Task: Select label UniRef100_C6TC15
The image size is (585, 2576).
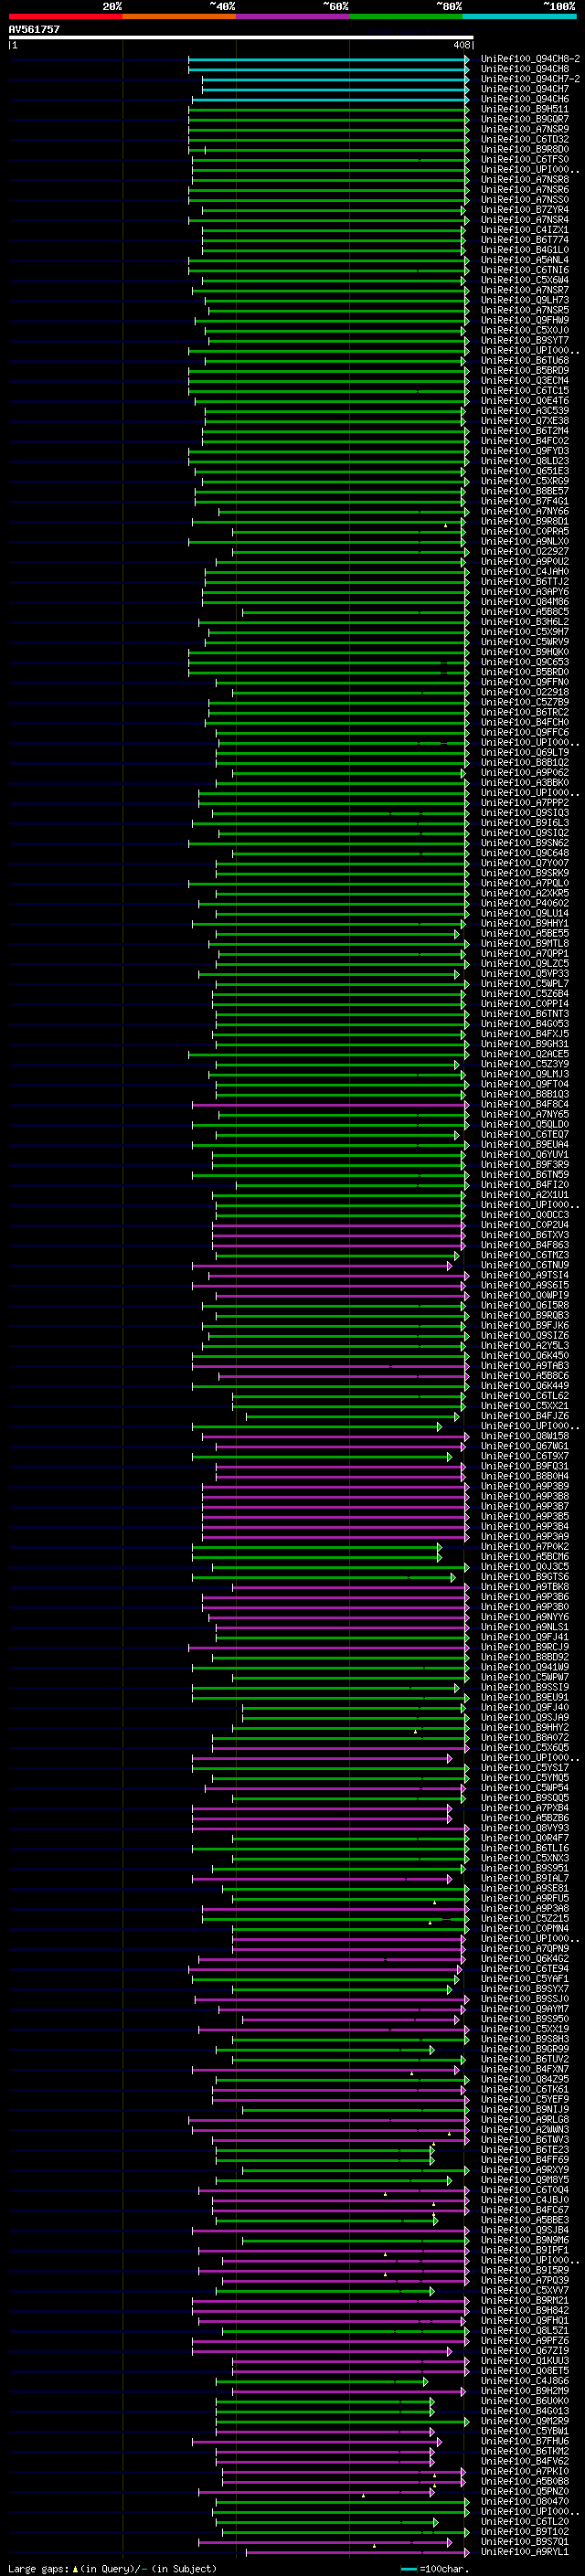Action: pyautogui.click(x=525, y=391)
